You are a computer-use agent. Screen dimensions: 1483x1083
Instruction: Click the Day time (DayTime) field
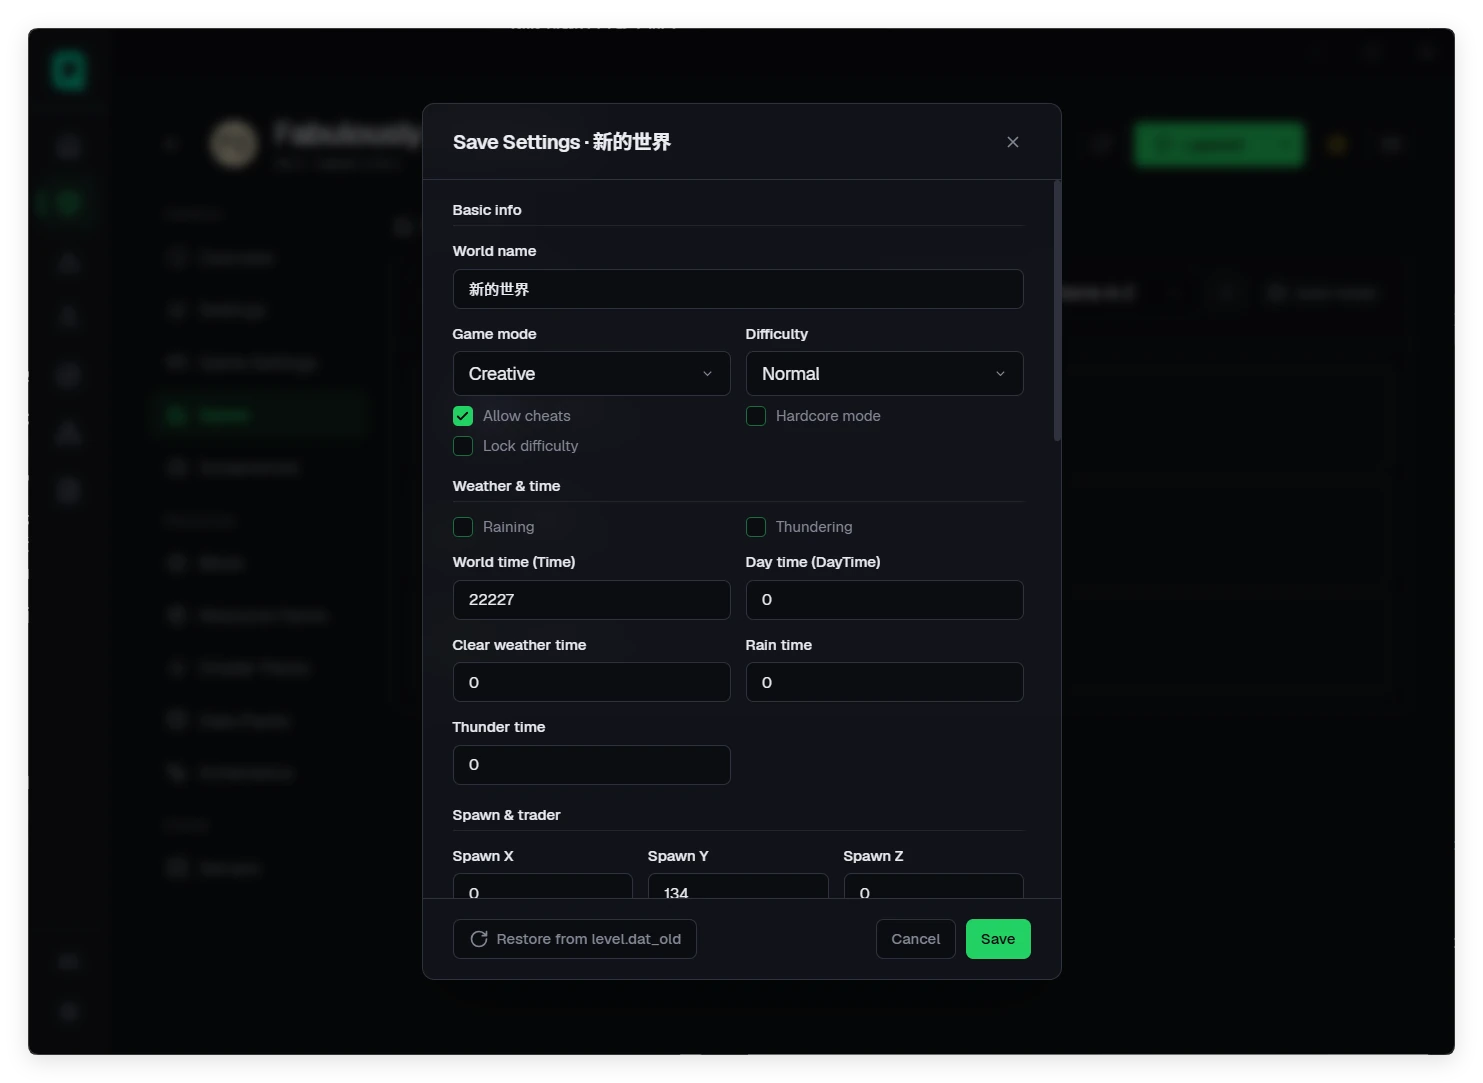pyautogui.click(x=884, y=600)
